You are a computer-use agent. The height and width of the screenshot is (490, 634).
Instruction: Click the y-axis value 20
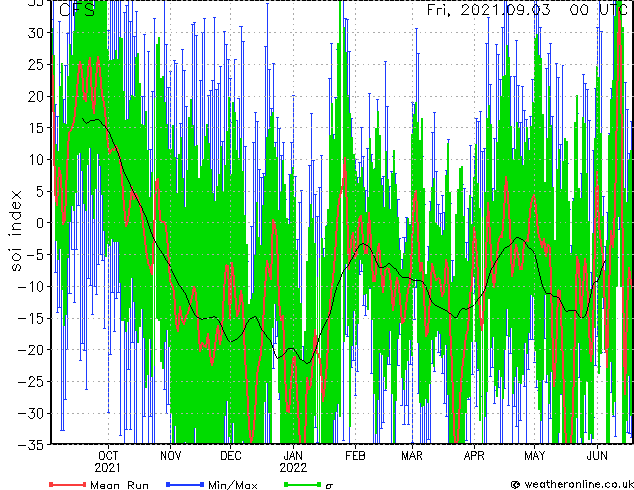[35, 96]
